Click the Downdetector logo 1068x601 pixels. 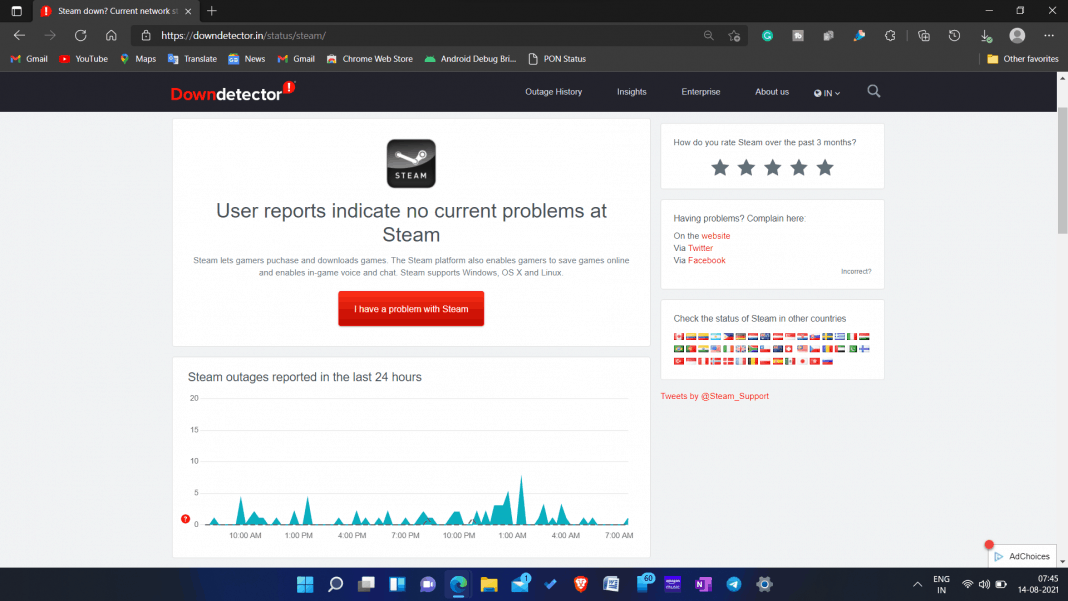(x=232, y=91)
